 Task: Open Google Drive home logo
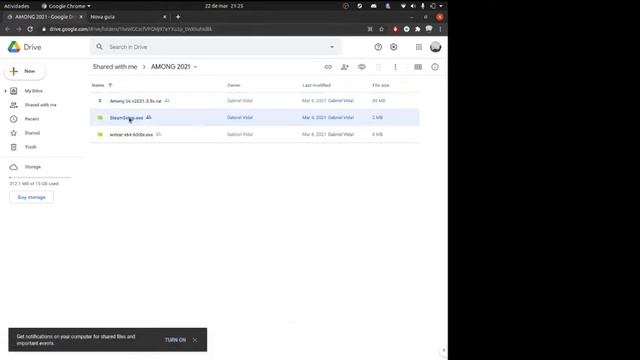pos(24,47)
